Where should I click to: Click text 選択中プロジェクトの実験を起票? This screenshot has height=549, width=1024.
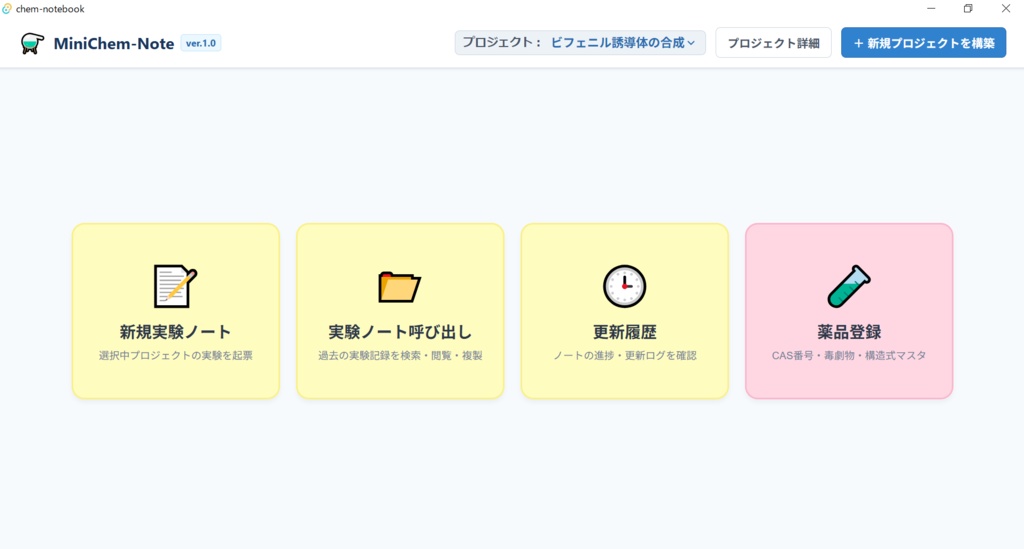coord(176,356)
